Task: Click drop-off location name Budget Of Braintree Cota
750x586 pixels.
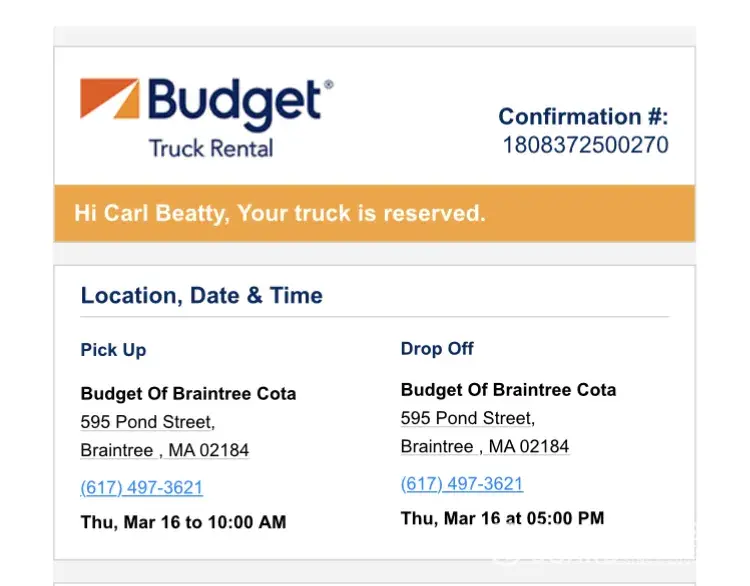Action: (508, 390)
